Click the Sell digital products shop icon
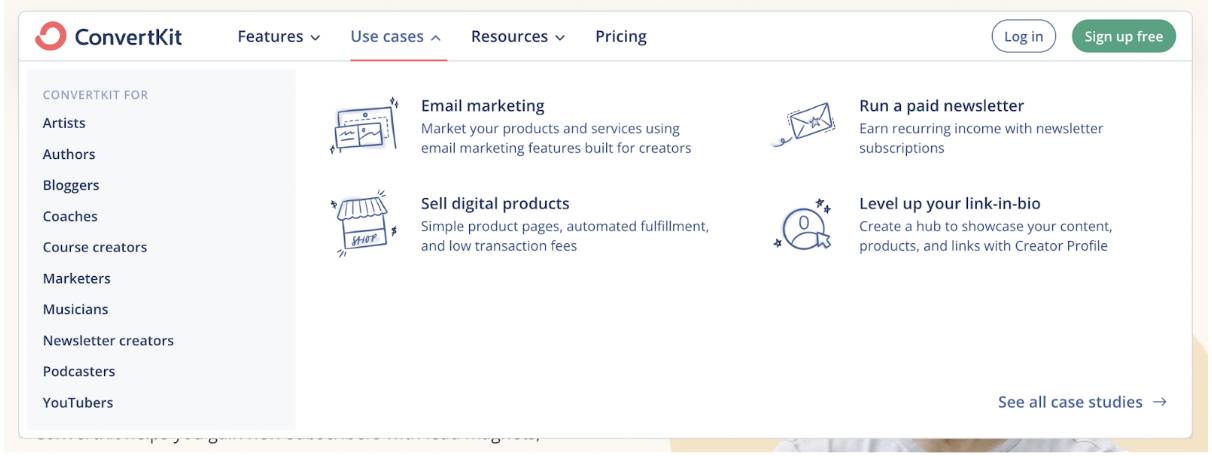The width and height of the screenshot is (1212, 456). tap(363, 224)
